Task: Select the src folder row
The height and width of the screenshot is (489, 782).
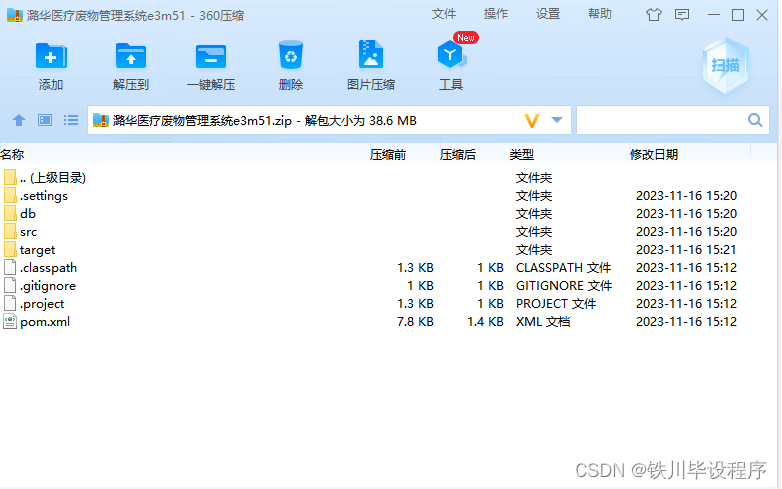Action: (x=28, y=232)
